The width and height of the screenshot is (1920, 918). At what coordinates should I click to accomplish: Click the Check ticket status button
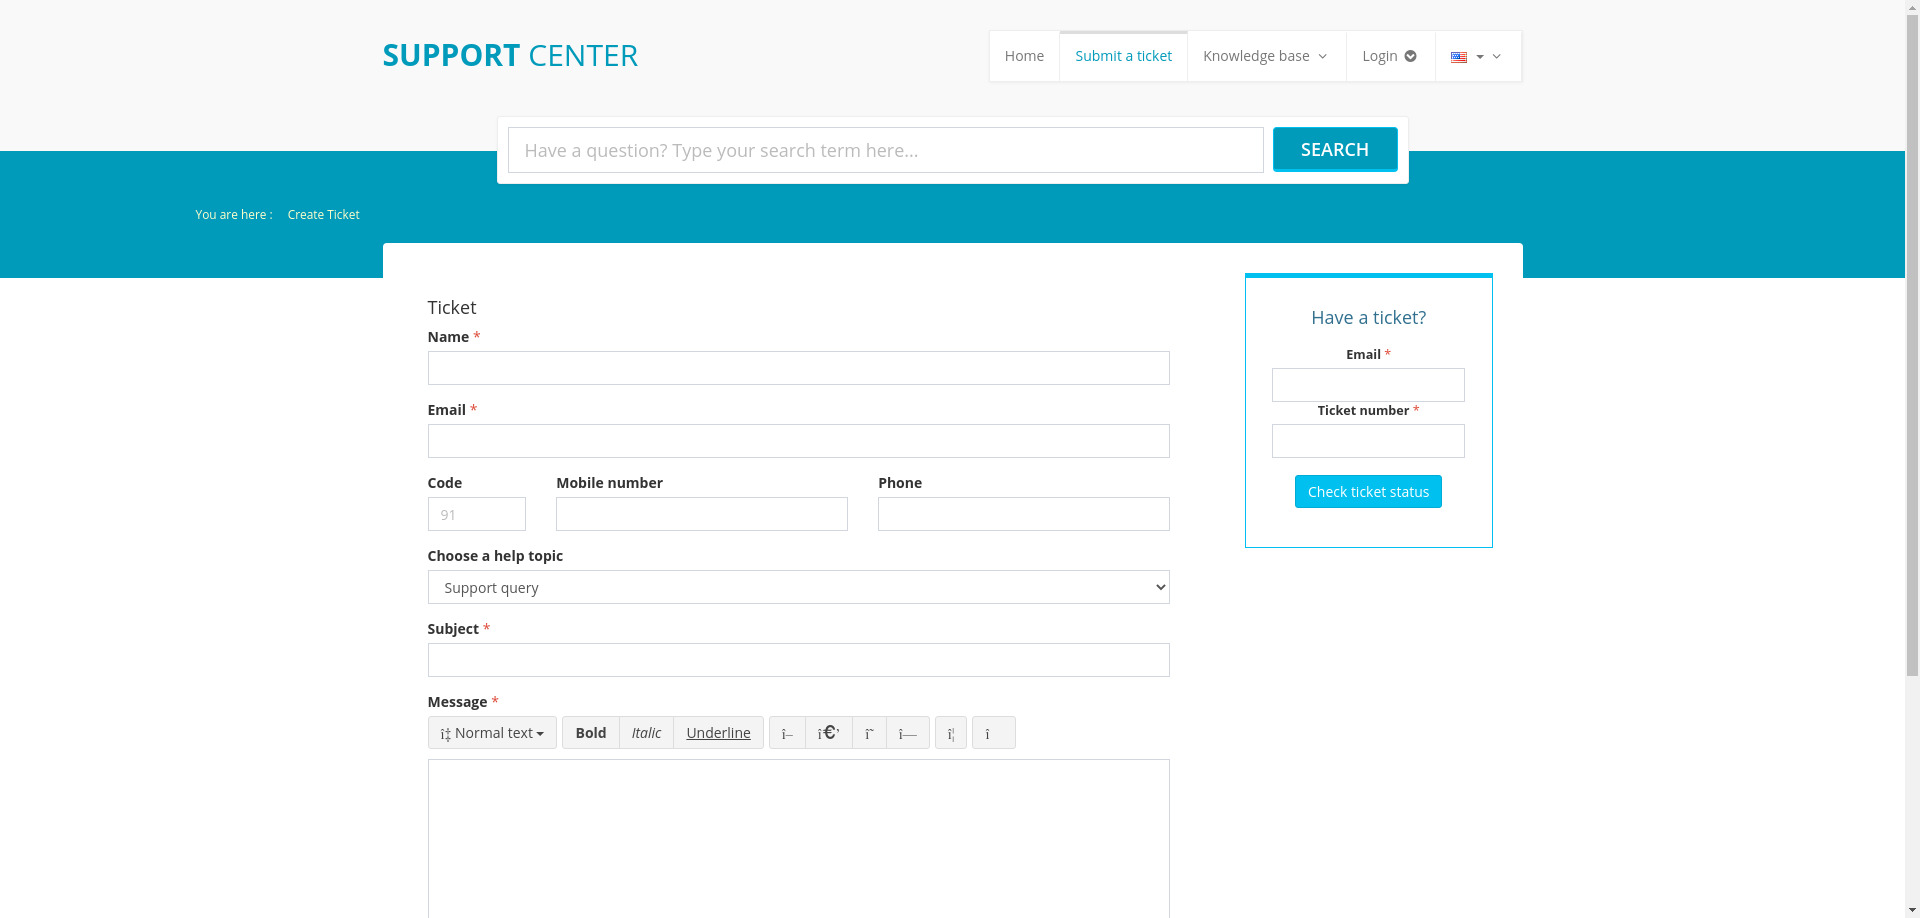click(x=1367, y=492)
